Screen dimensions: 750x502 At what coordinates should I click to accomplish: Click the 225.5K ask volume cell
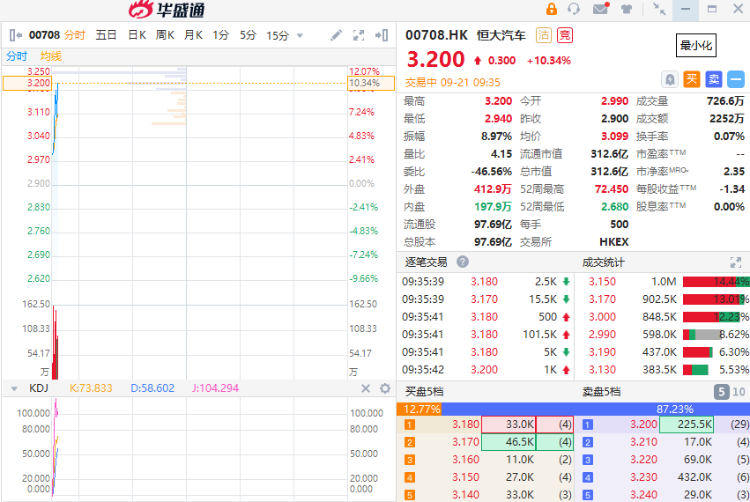tap(686, 424)
